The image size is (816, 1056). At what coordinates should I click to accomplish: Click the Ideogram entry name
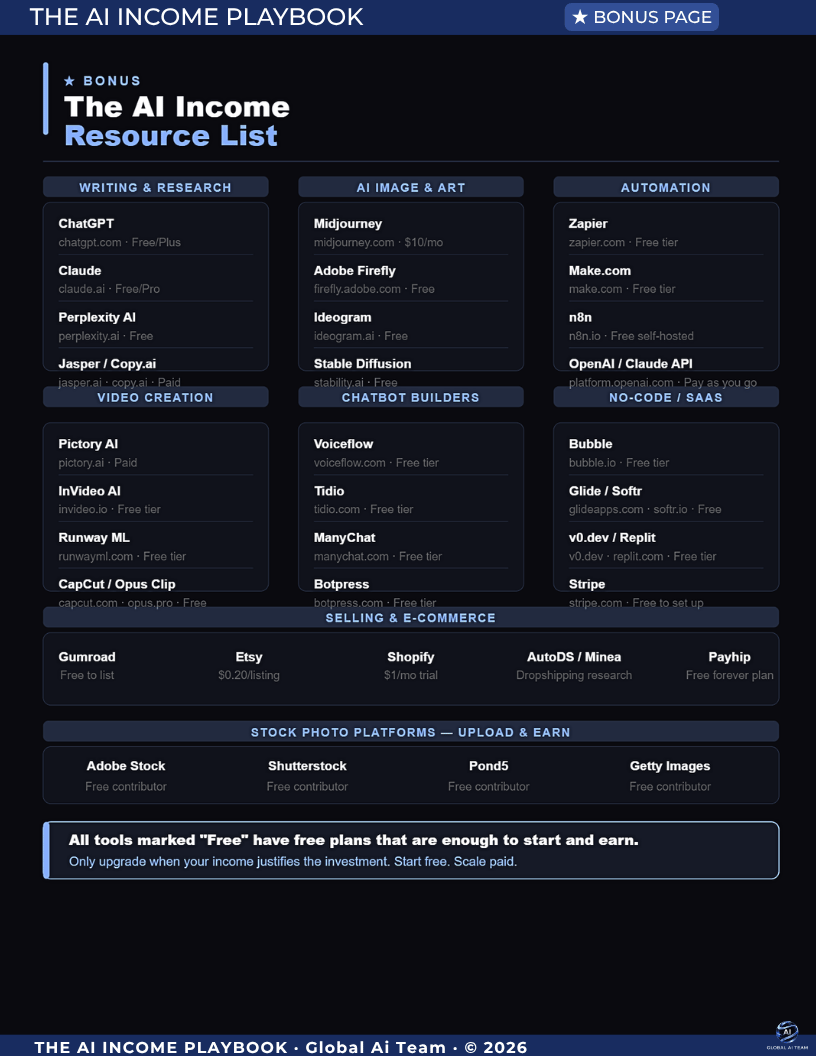(343, 317)
